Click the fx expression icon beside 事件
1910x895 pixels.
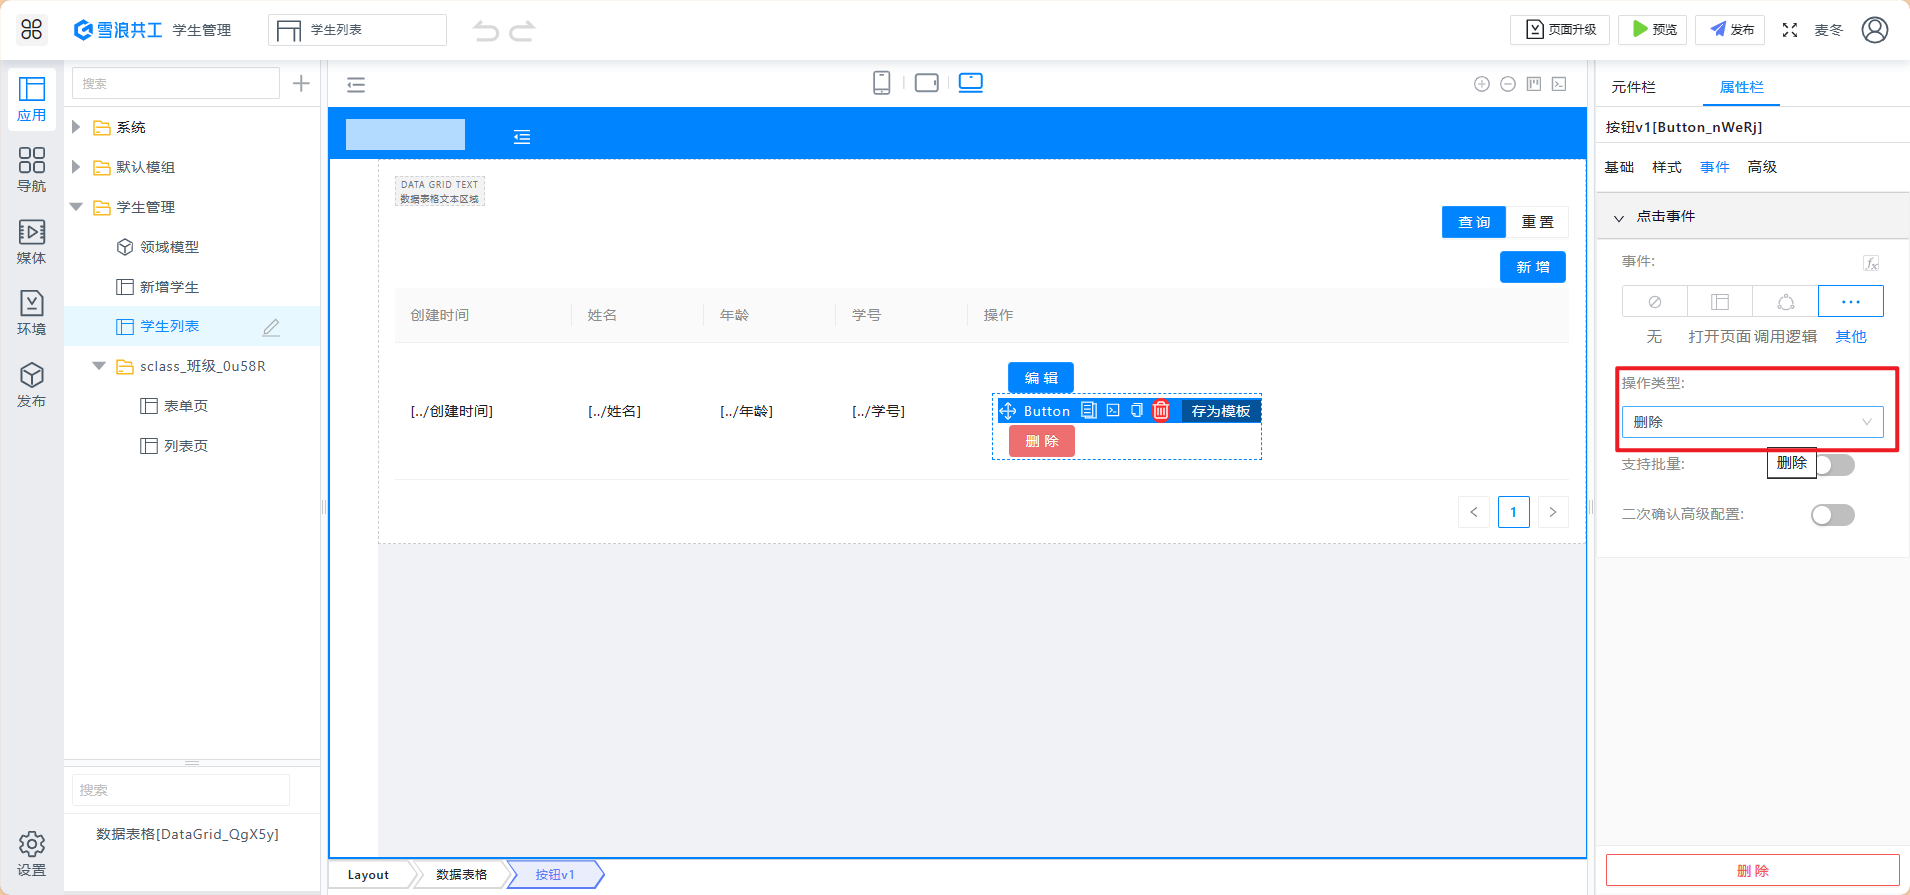(x=1871, y=263)
